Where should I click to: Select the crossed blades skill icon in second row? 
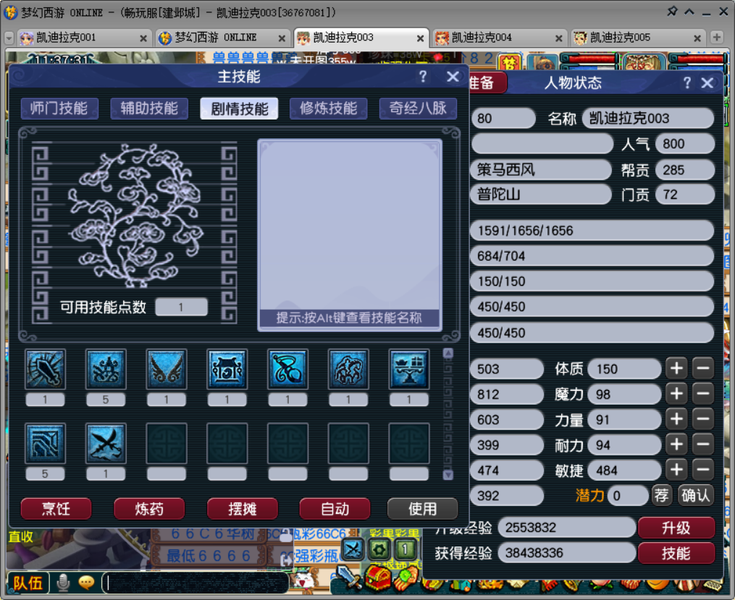coord(106,443)
